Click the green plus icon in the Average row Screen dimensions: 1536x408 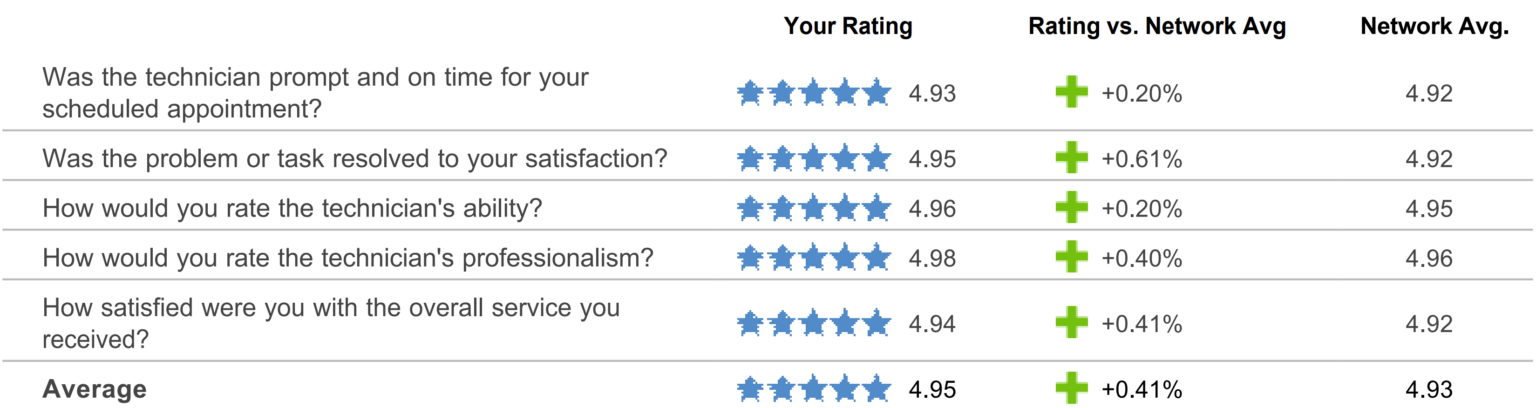point(1072,389)
